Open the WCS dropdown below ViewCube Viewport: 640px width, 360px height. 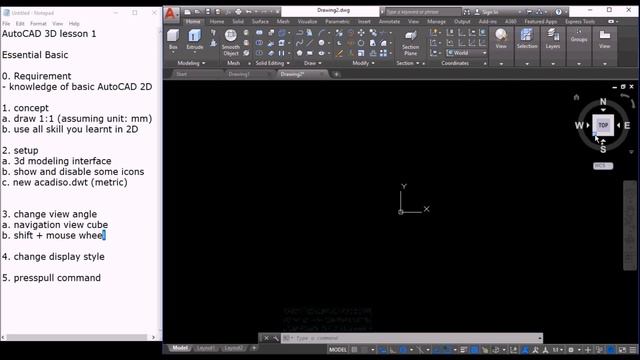[603, 166]
